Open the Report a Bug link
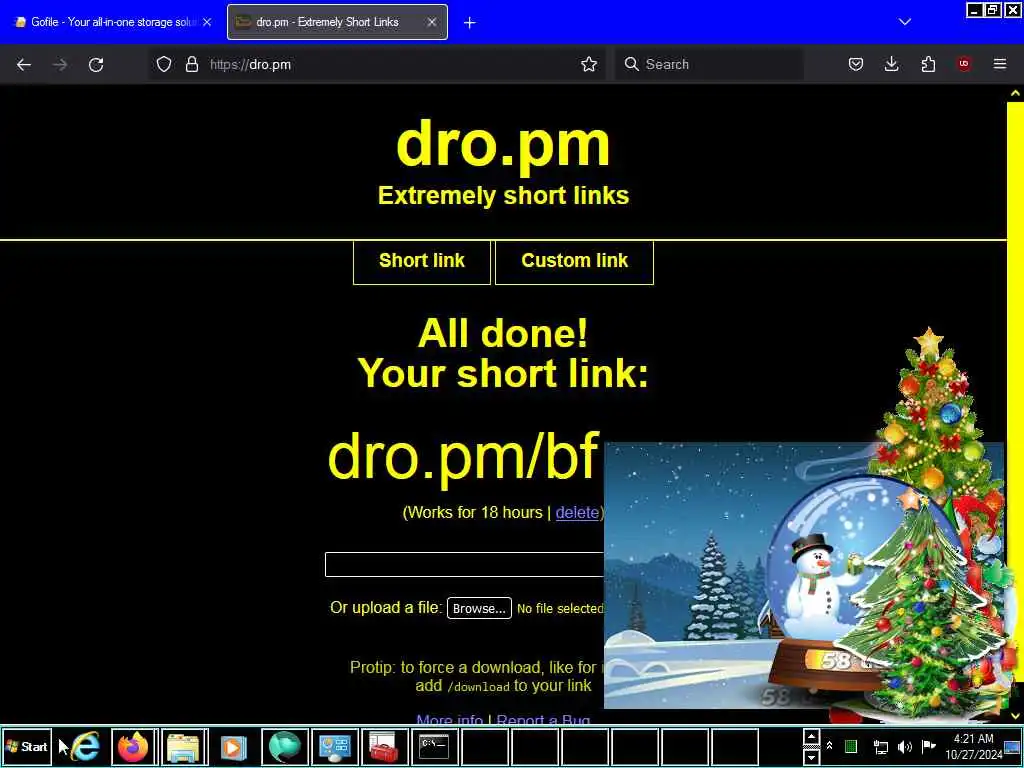 coord(543,719)
